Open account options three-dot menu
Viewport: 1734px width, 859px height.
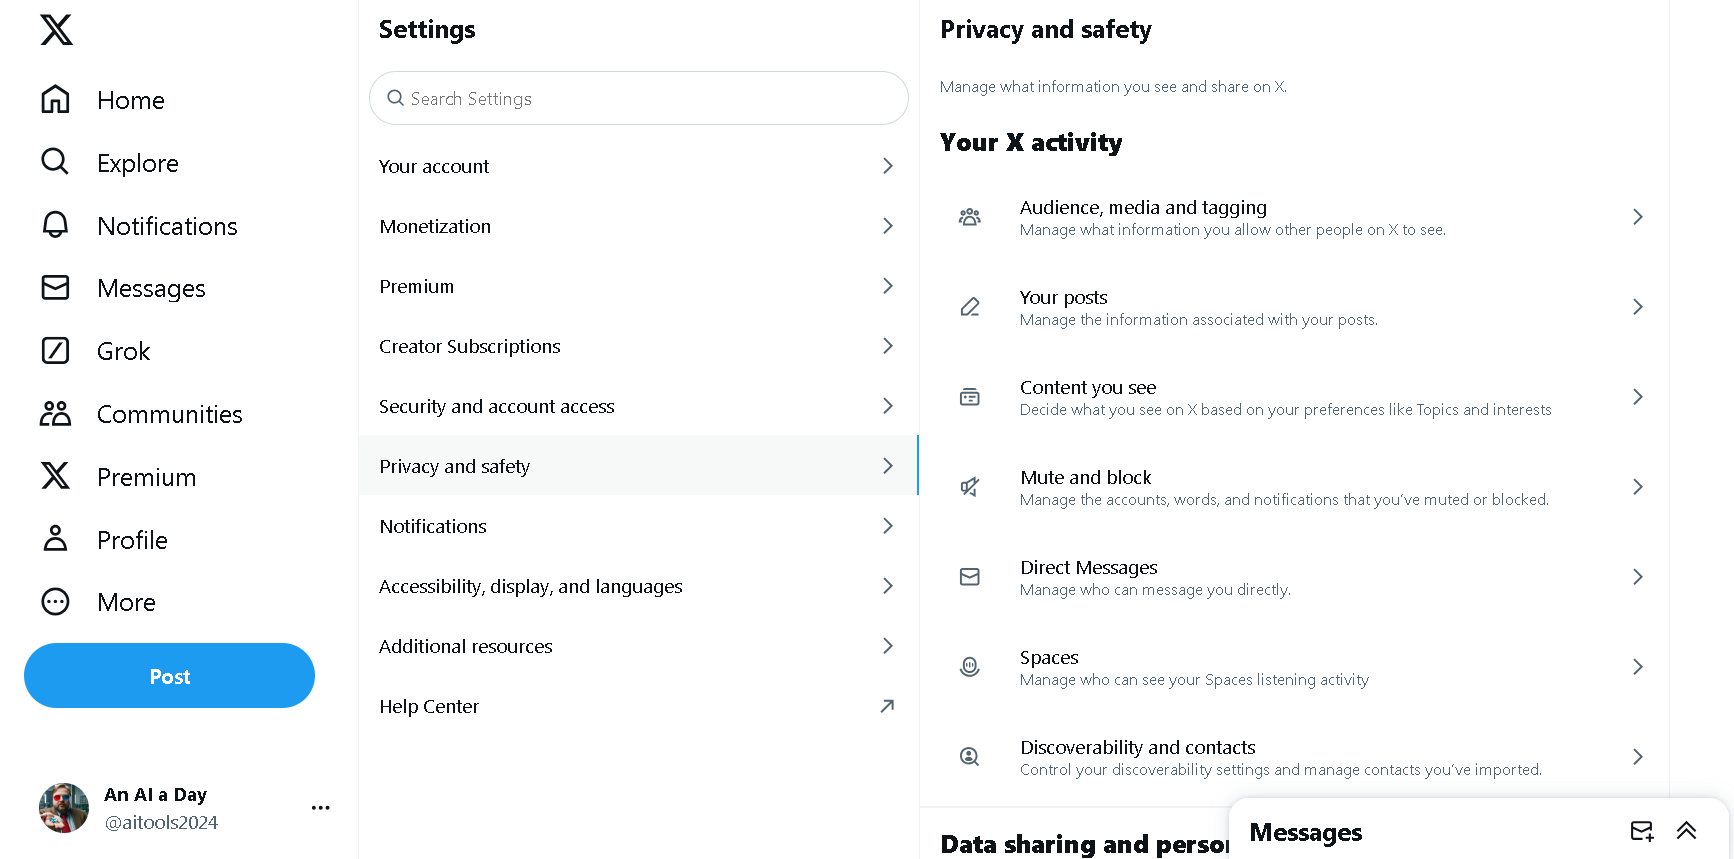coord(320,808)
